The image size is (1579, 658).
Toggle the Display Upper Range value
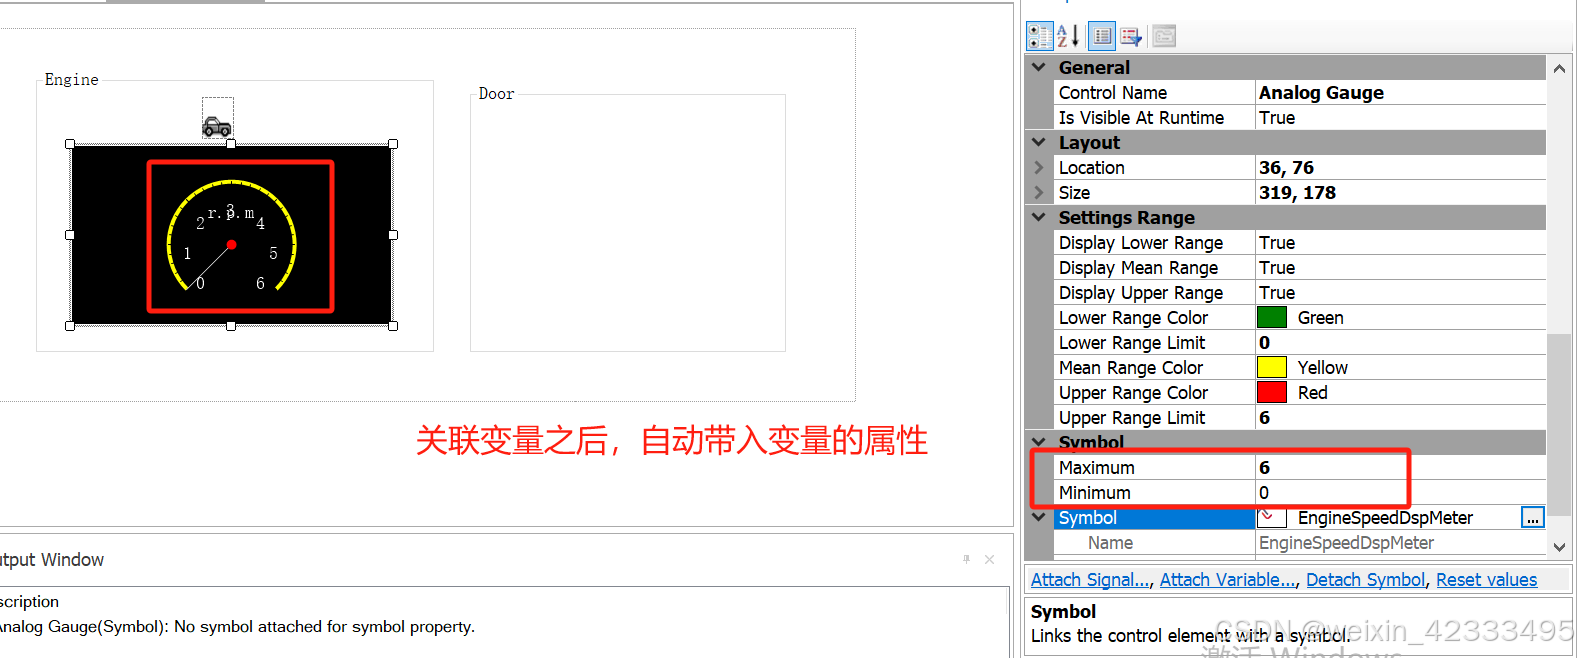1400,292
